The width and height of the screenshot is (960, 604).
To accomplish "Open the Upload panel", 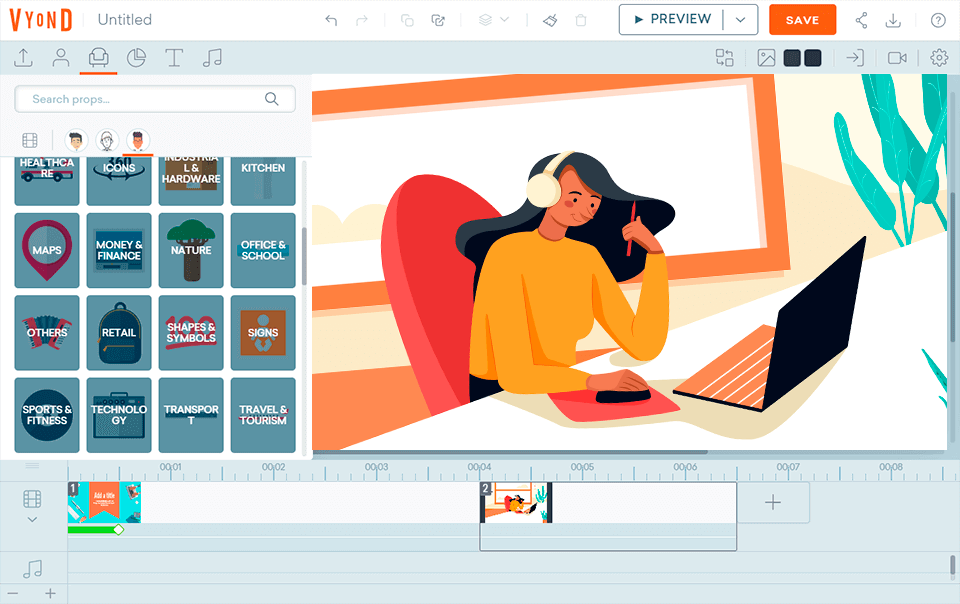I will click(x=22, y=58).
